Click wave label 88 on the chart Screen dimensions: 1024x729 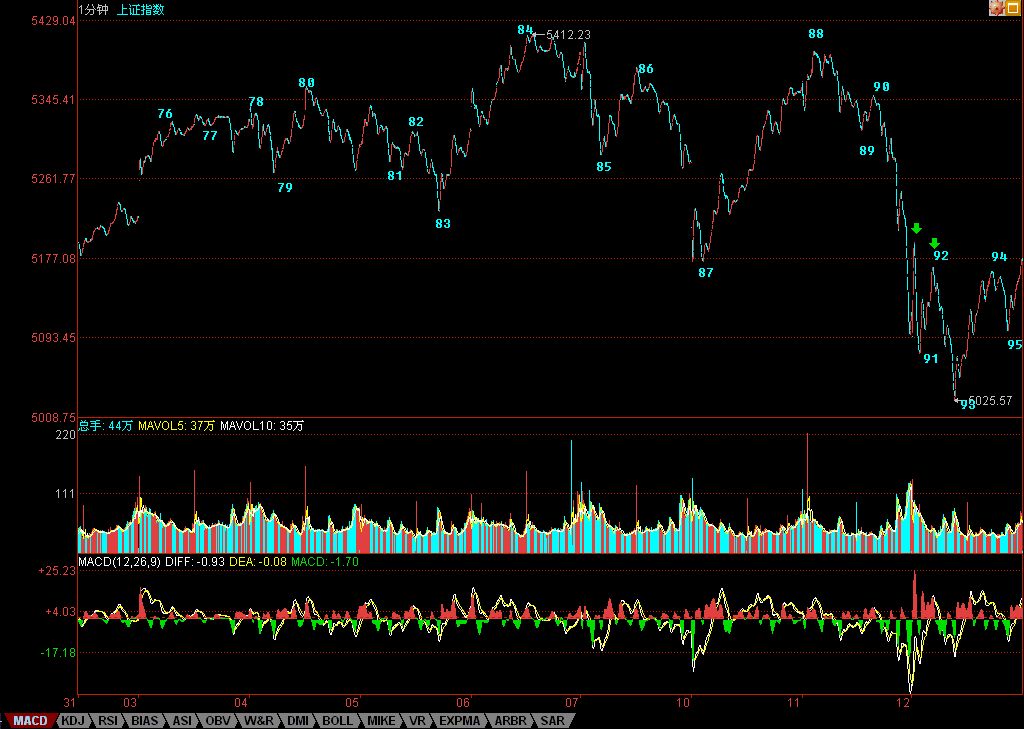click(816, 34)
